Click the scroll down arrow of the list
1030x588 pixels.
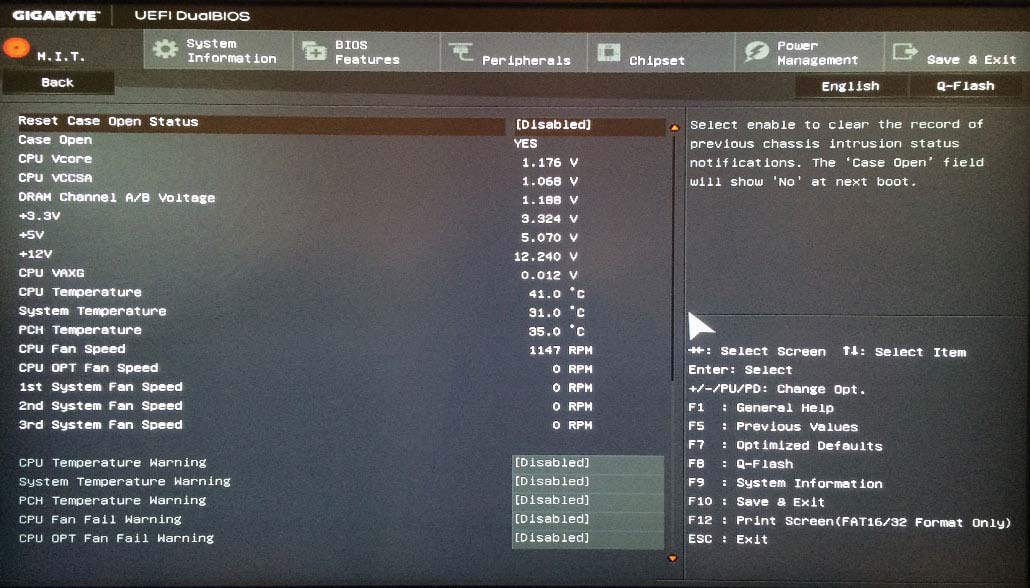click(x=672, y=558)
